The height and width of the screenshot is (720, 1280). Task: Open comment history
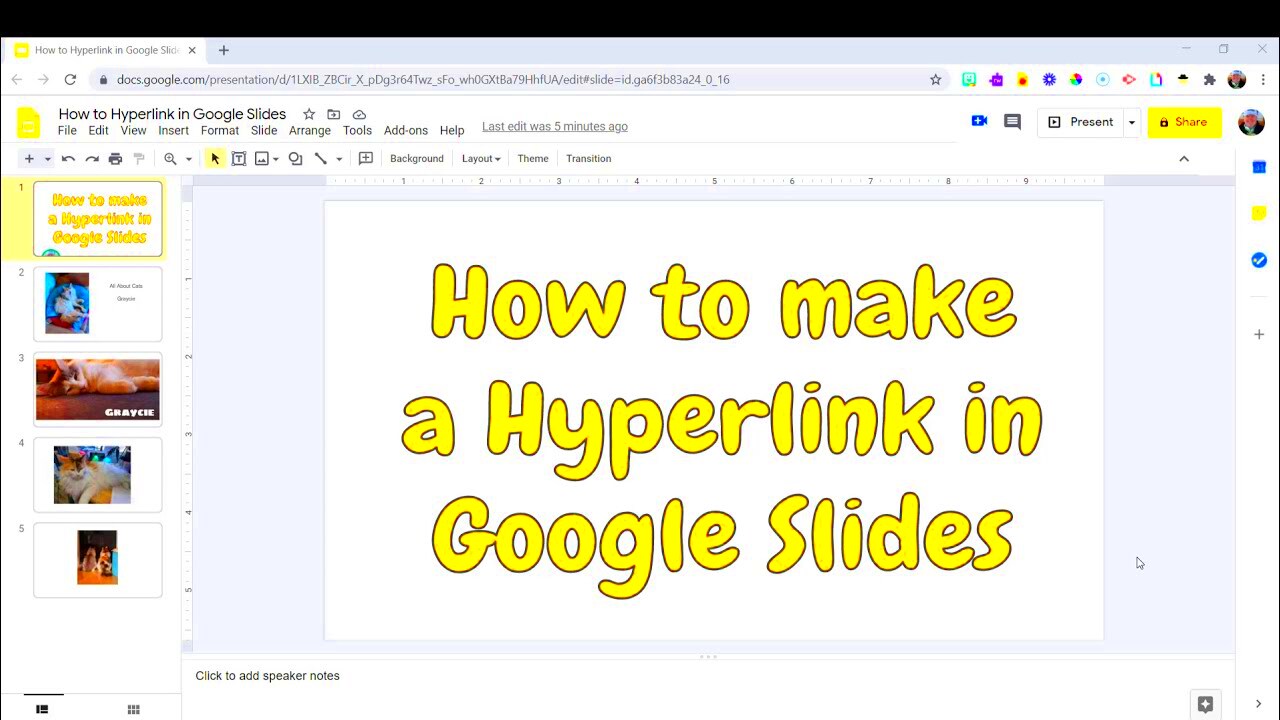point(1012,122)
